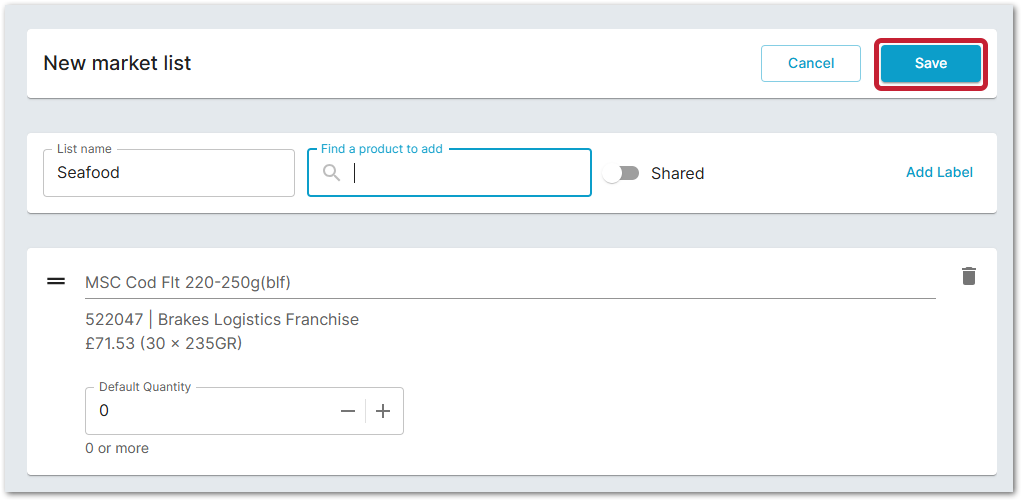The height and width of the screenshot is (501, 1022).
Task: Grab the drag handle beside MSC Cod
Action: coord(56,281)
